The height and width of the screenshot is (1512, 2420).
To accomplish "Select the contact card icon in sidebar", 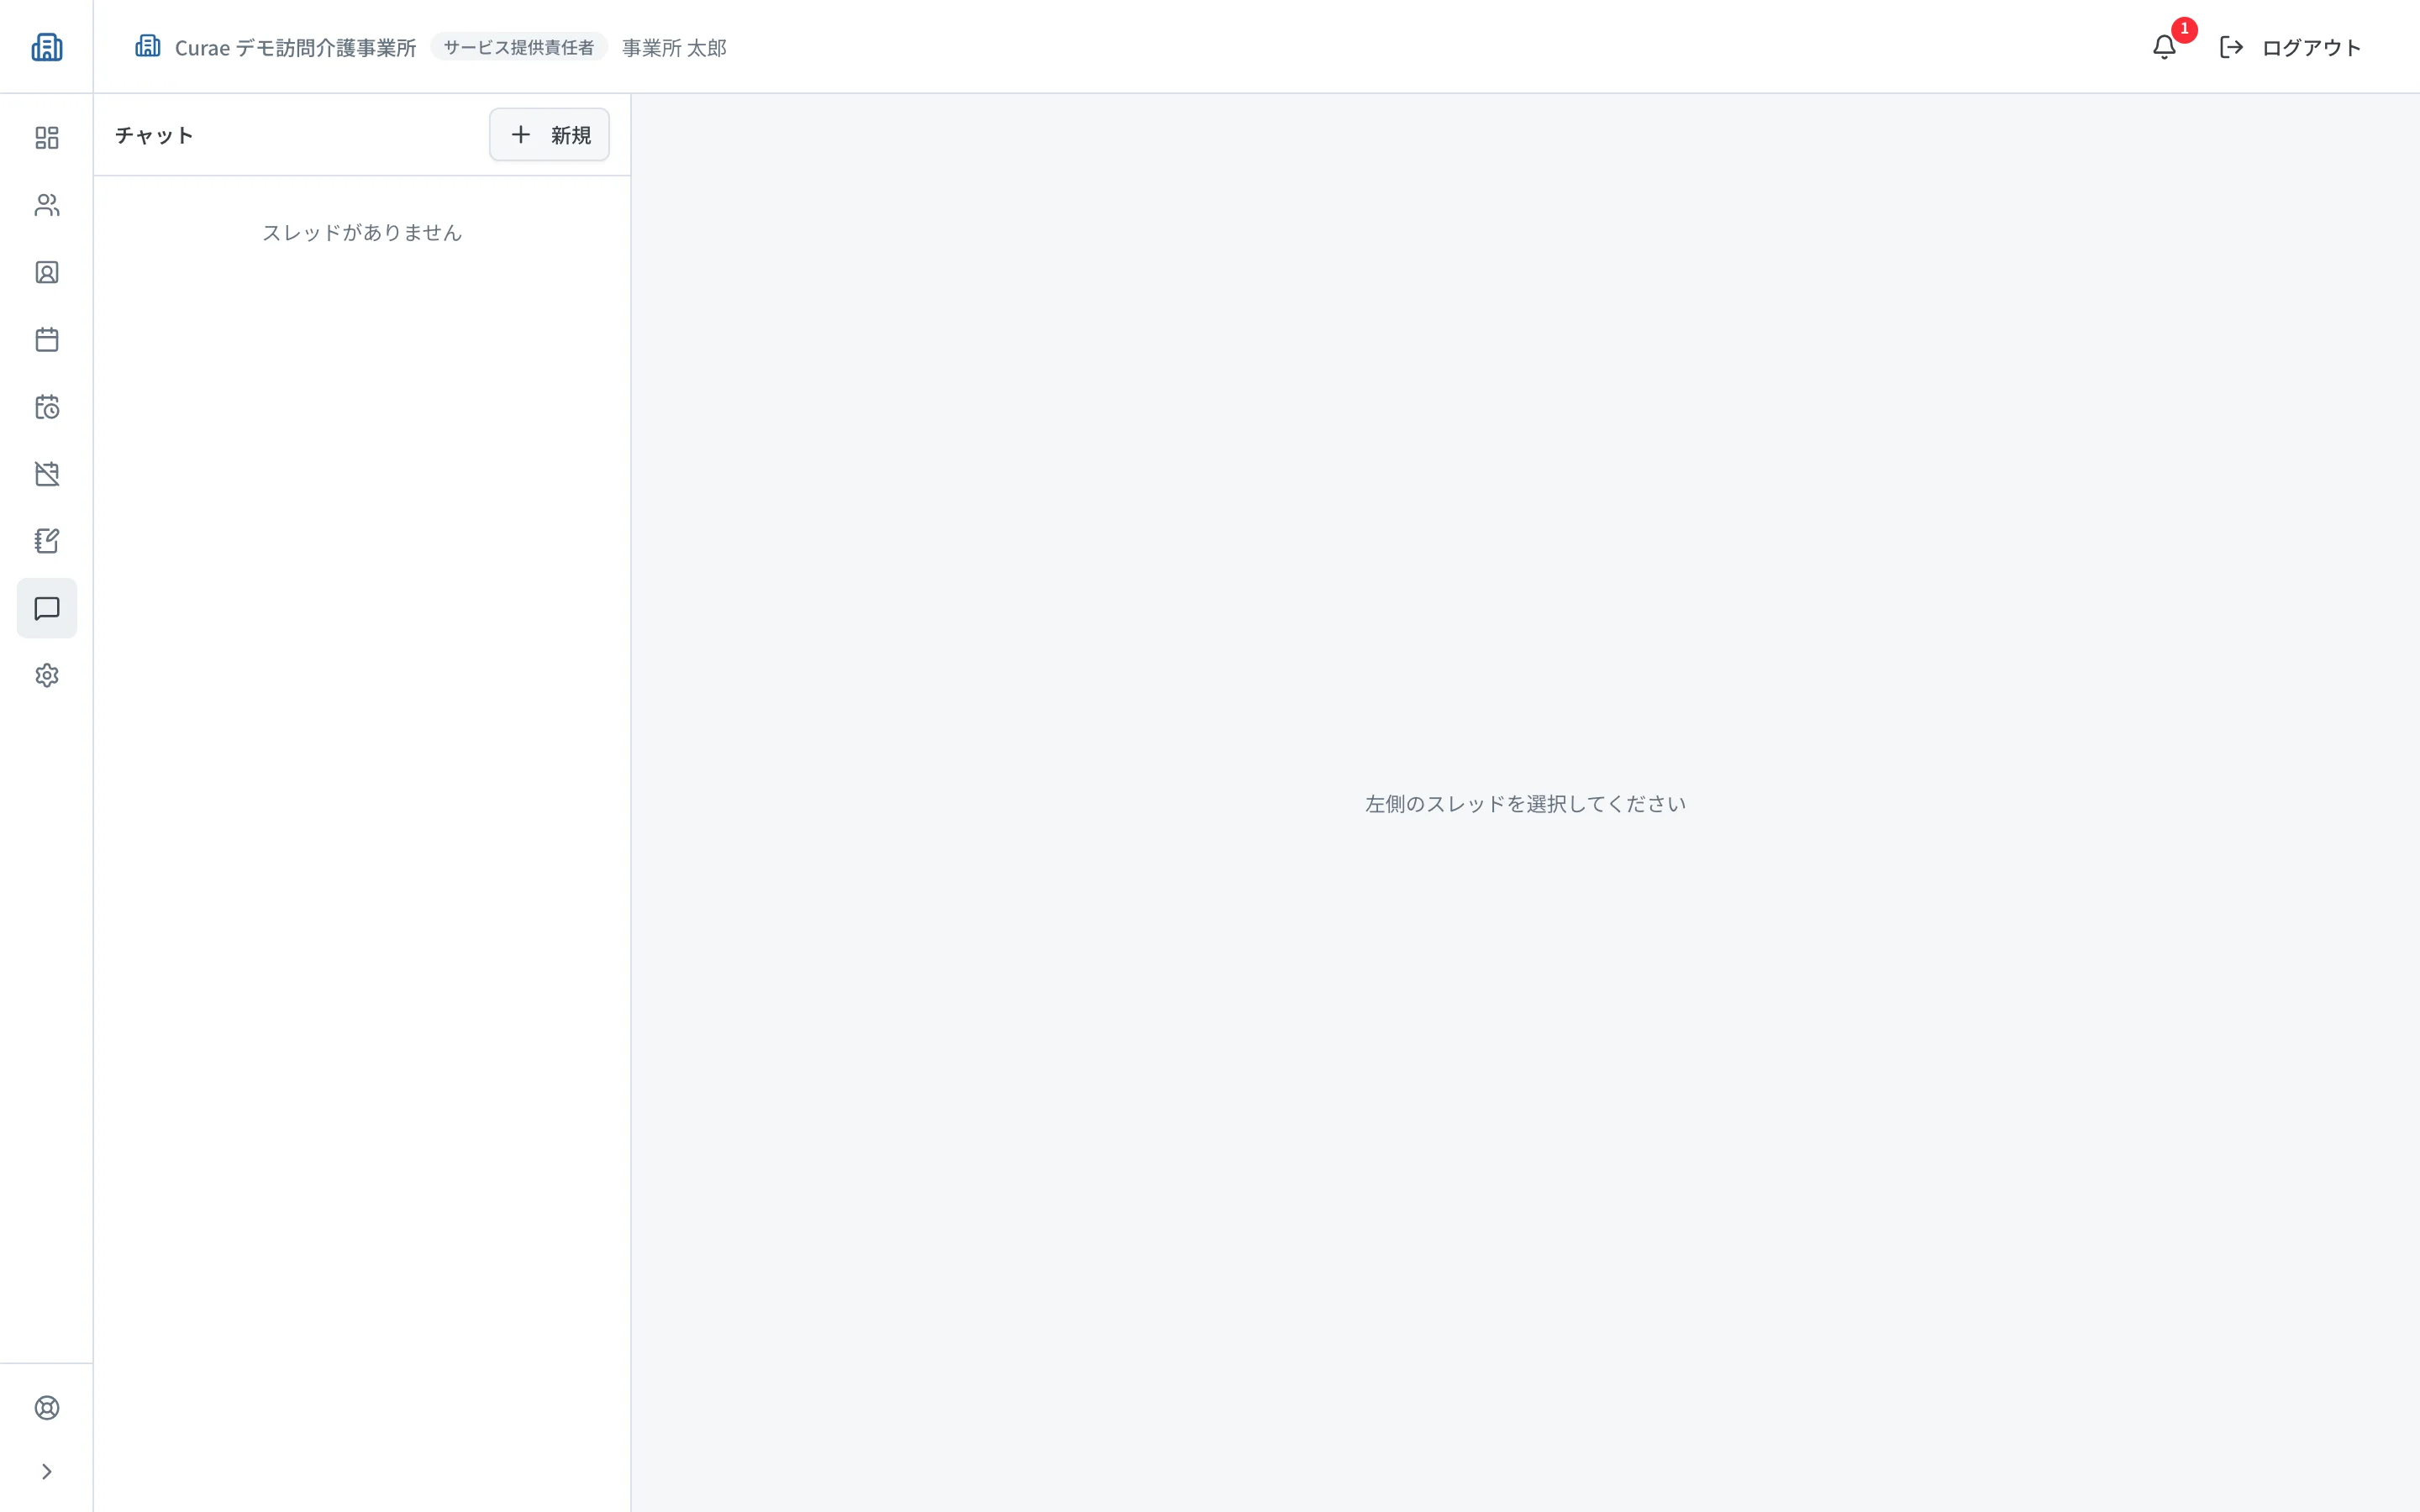I will click(47, 272).
